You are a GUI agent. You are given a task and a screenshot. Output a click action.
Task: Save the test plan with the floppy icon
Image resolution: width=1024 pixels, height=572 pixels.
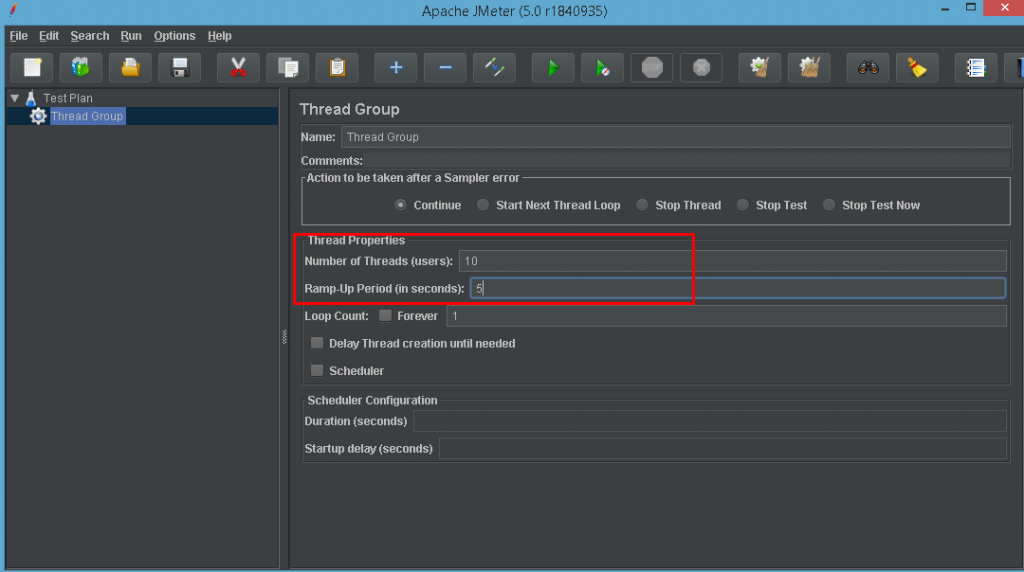click(180, 67)
